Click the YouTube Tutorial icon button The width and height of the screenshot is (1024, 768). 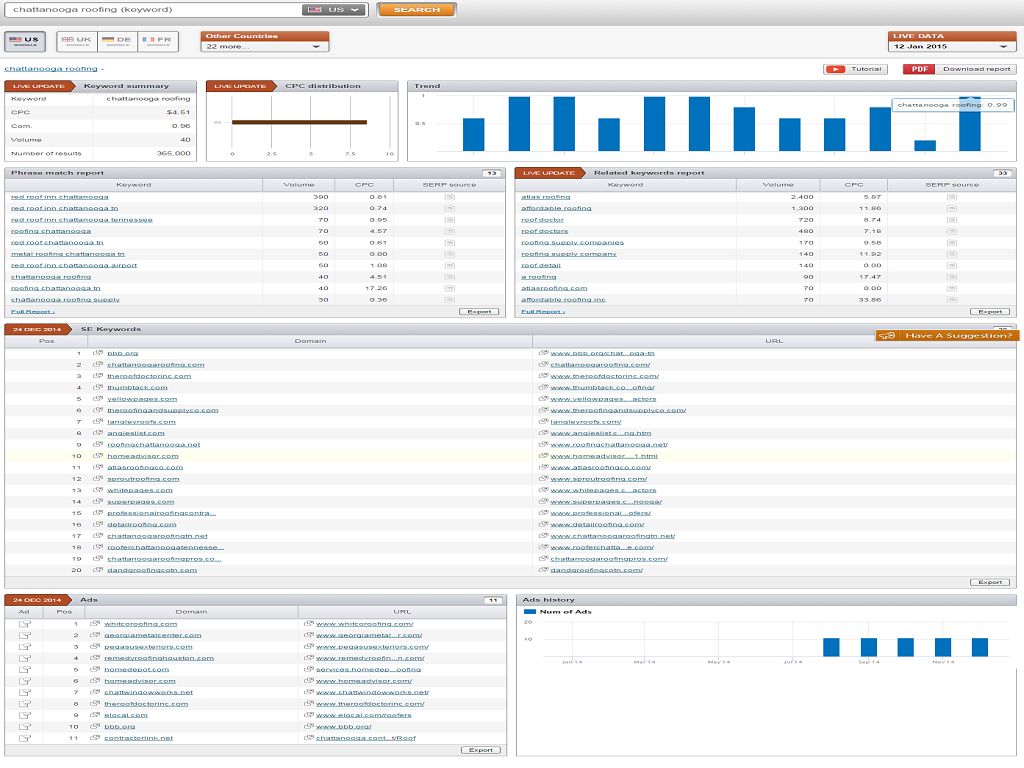pos(835,69)
